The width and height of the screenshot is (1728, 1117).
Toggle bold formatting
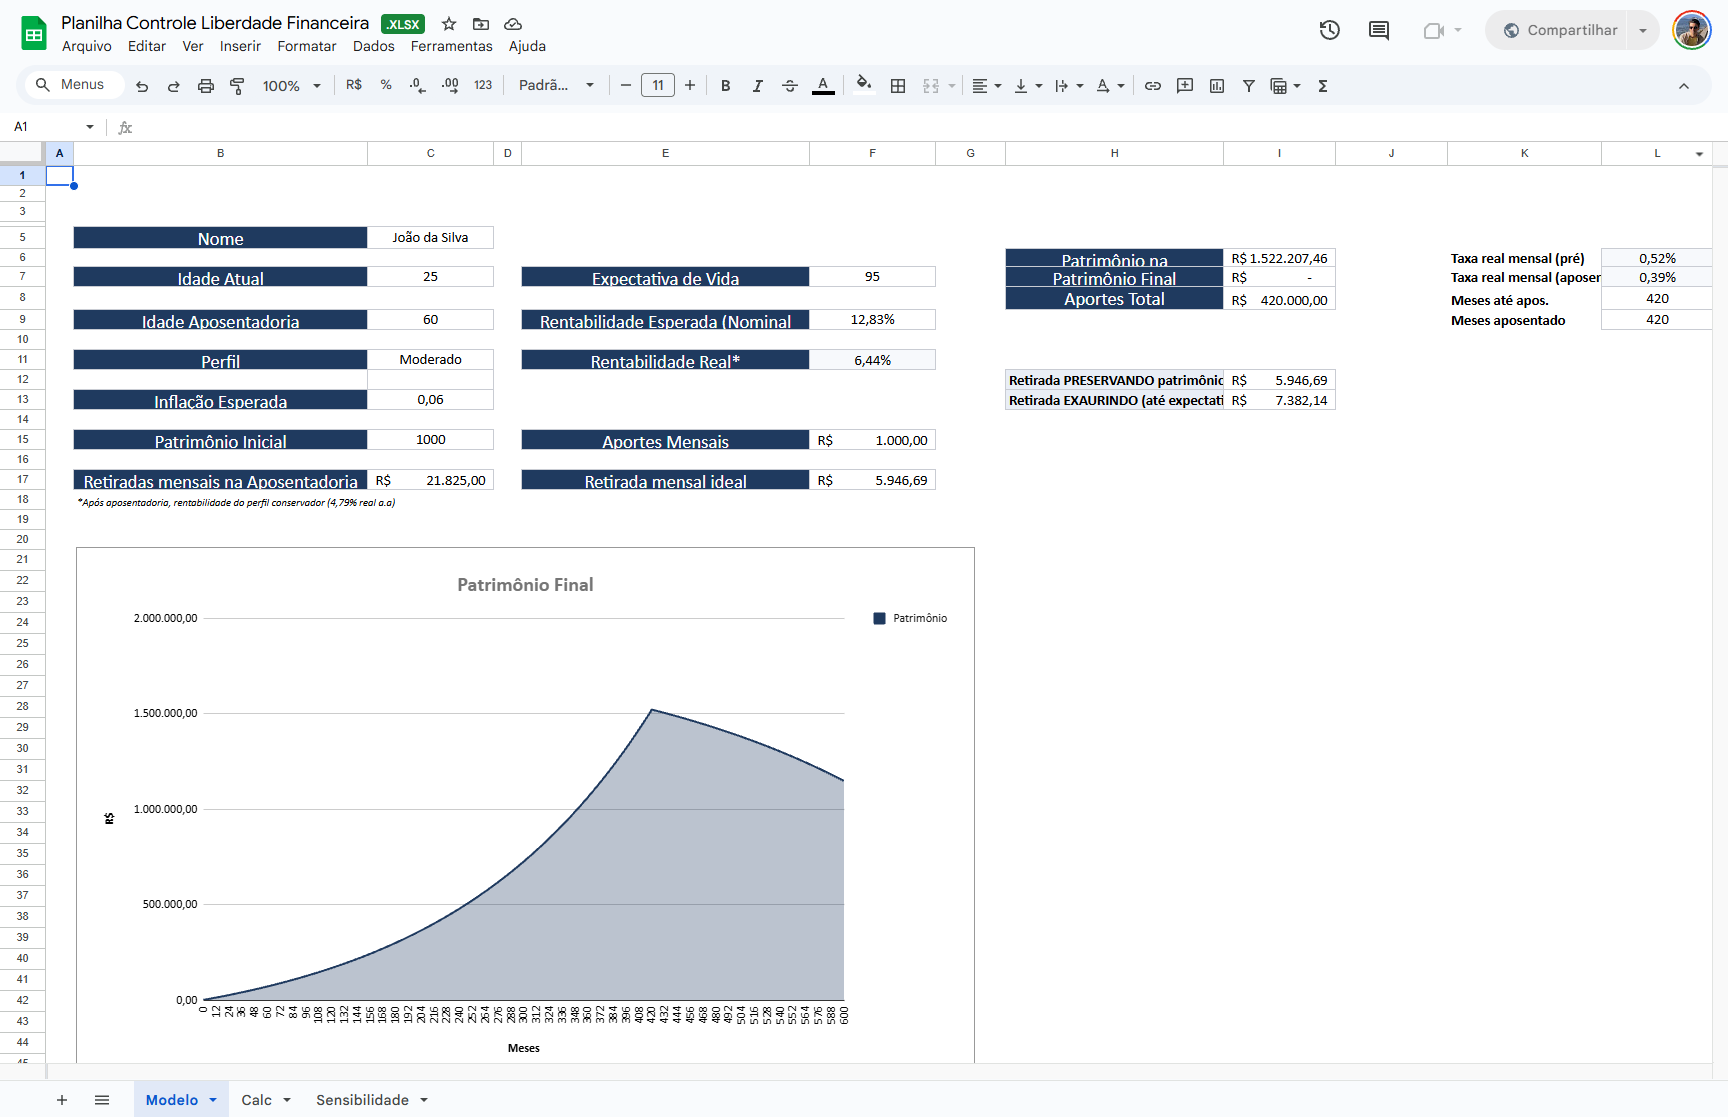point(726,86)
